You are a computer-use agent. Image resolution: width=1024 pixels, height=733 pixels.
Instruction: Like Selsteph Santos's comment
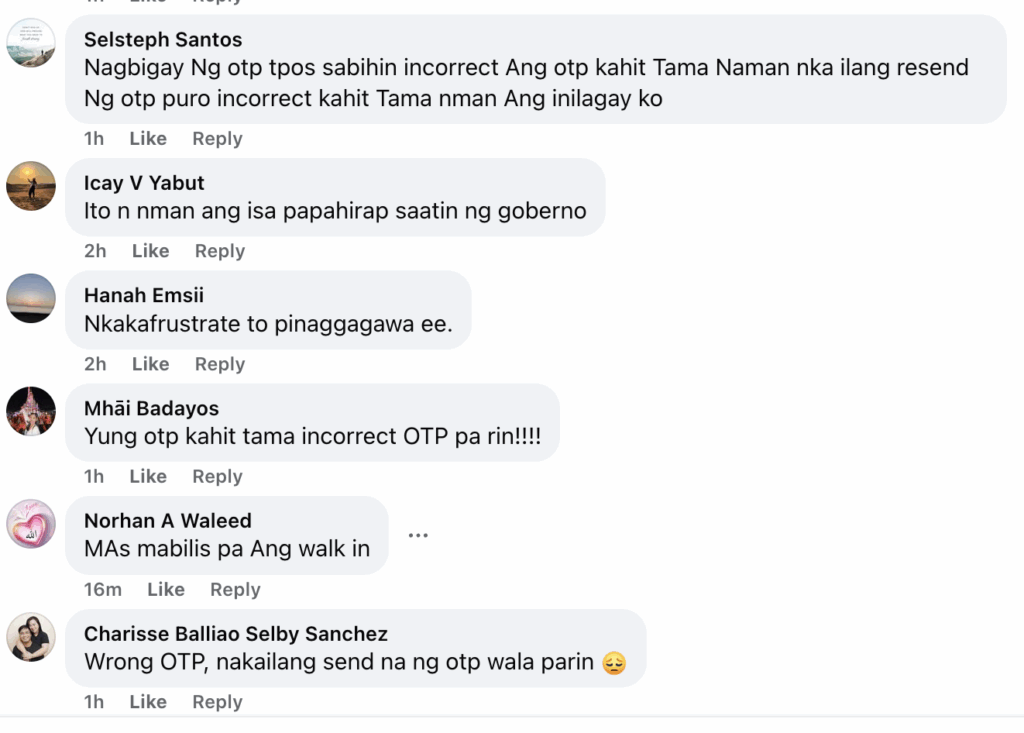(148, 139)
